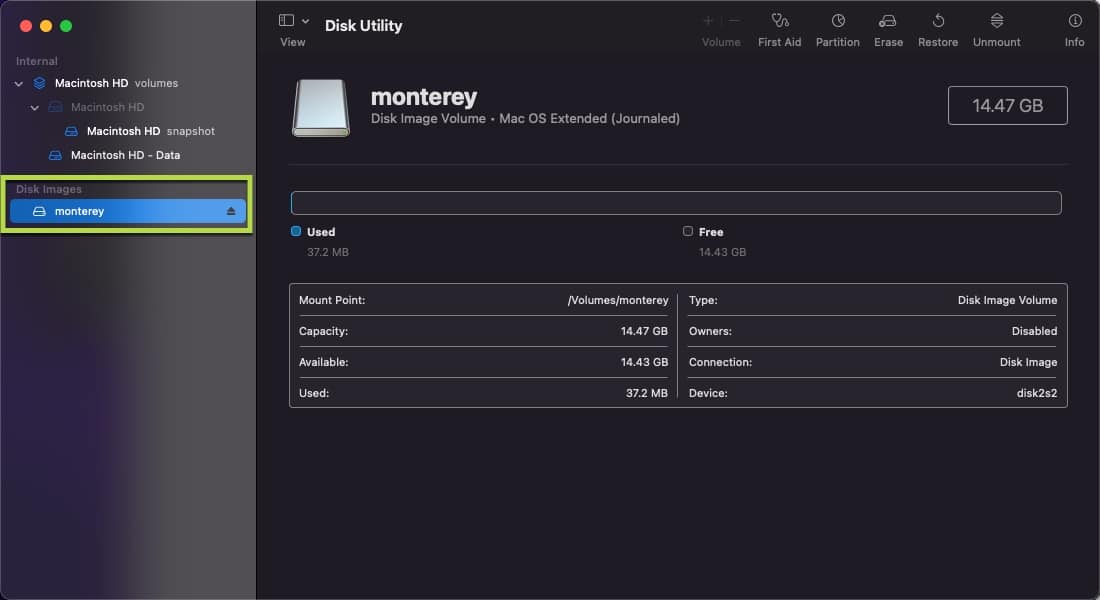Viewport: 1100px width, 600px height.
Task: Click the Internal sidebar section header
Action: (36, 61)
